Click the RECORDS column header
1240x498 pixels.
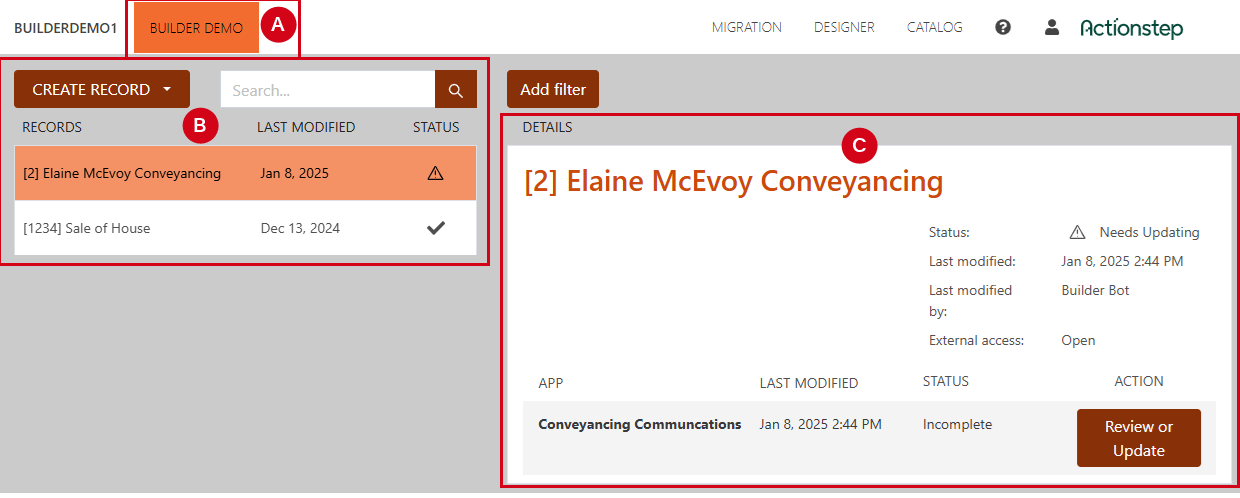52,127
